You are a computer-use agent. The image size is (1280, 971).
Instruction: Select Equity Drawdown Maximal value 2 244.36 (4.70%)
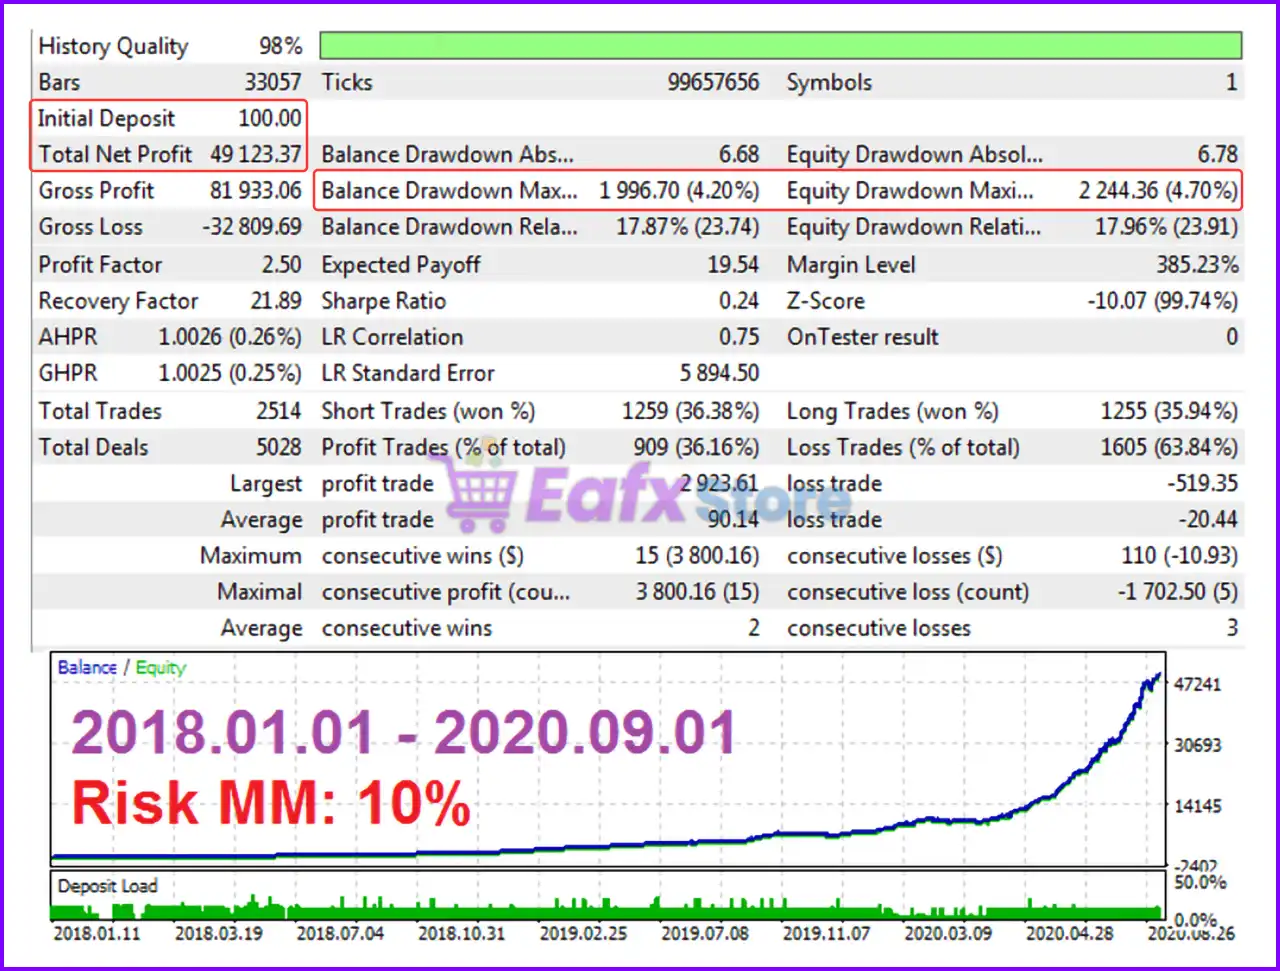(1158, 190)
